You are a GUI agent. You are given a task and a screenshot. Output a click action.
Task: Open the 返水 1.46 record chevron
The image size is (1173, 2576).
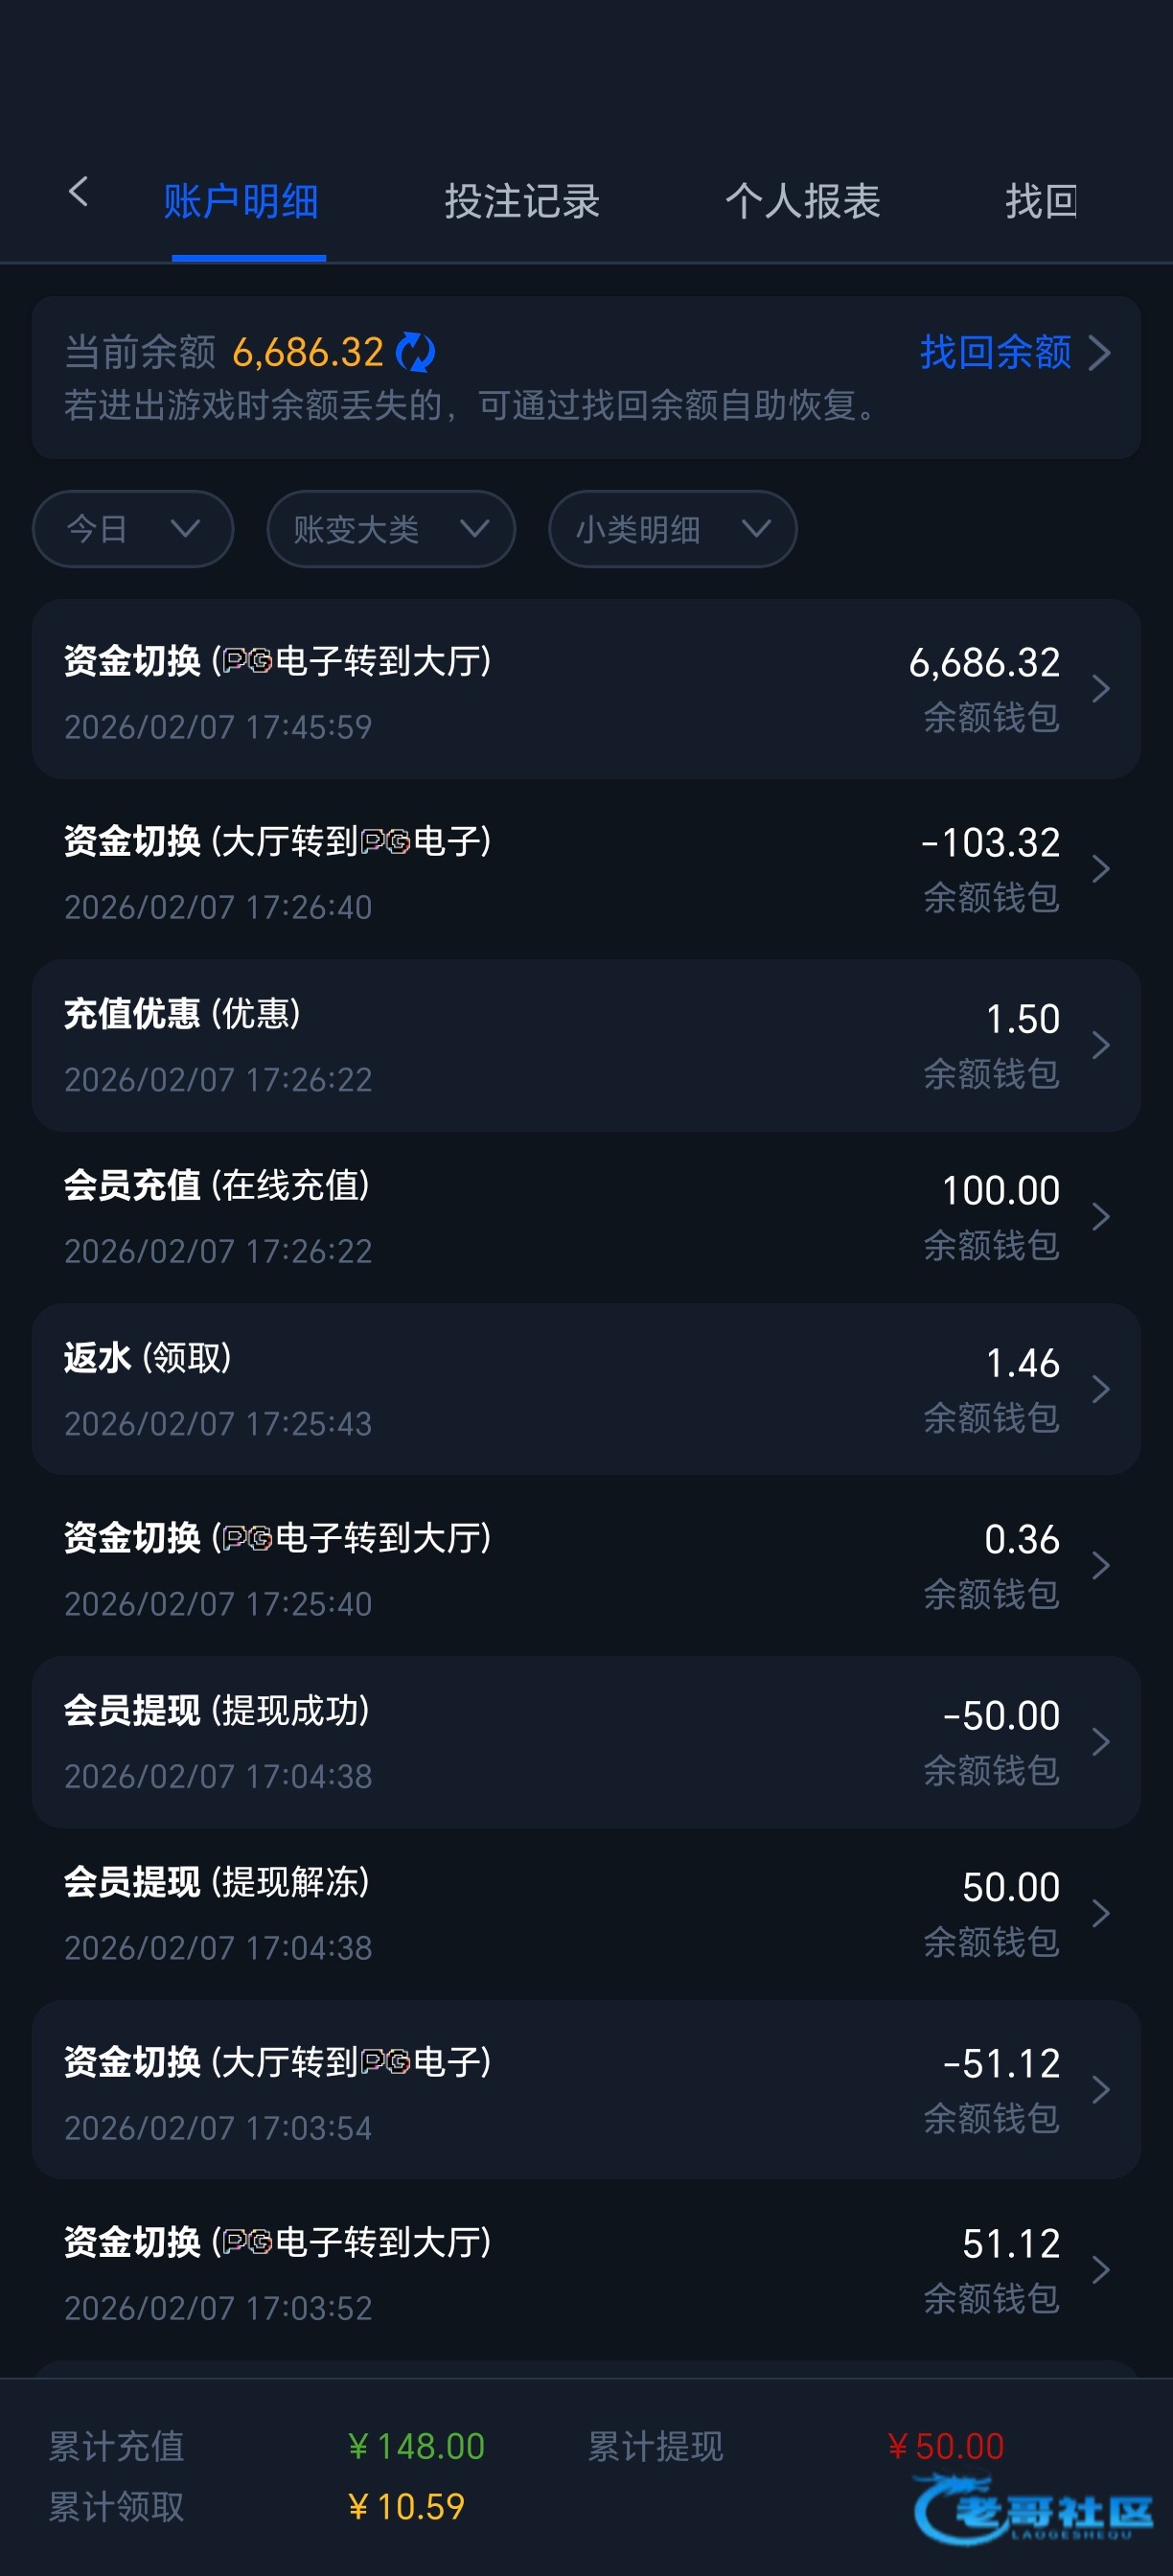tap(1100, 1389)
